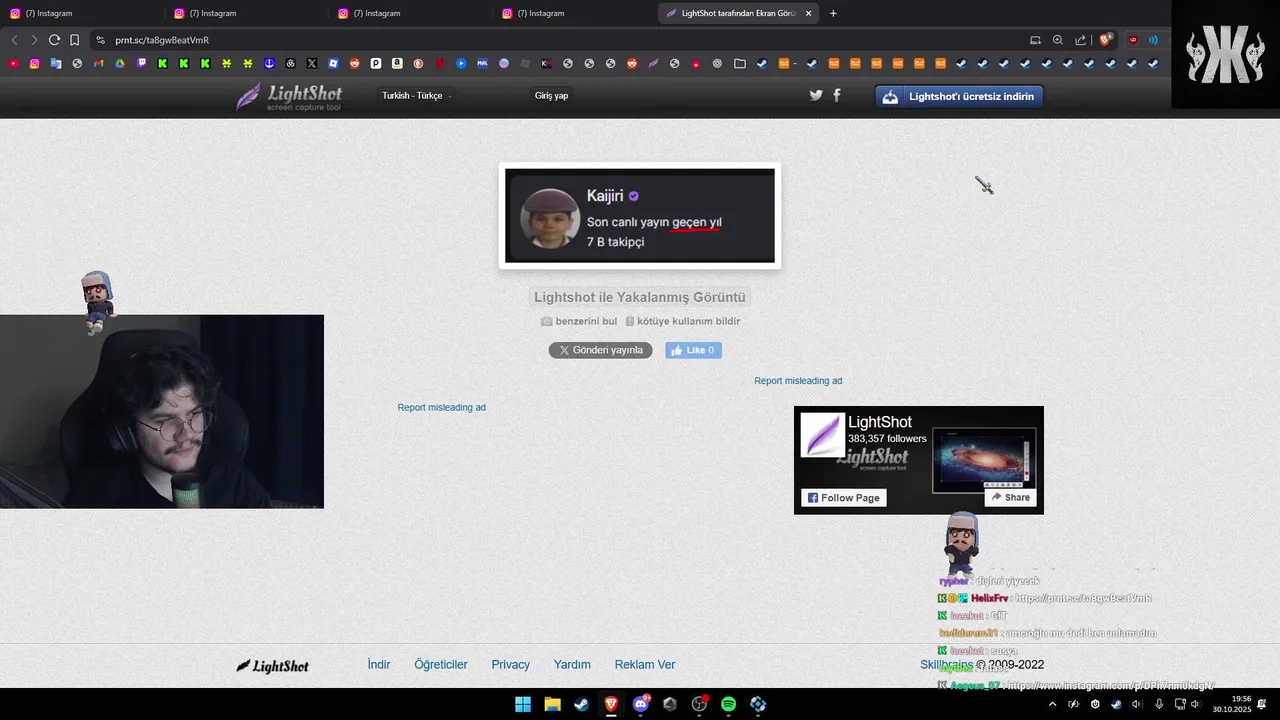Click the Privacy footer link
1280x720 pixels.
511,664
